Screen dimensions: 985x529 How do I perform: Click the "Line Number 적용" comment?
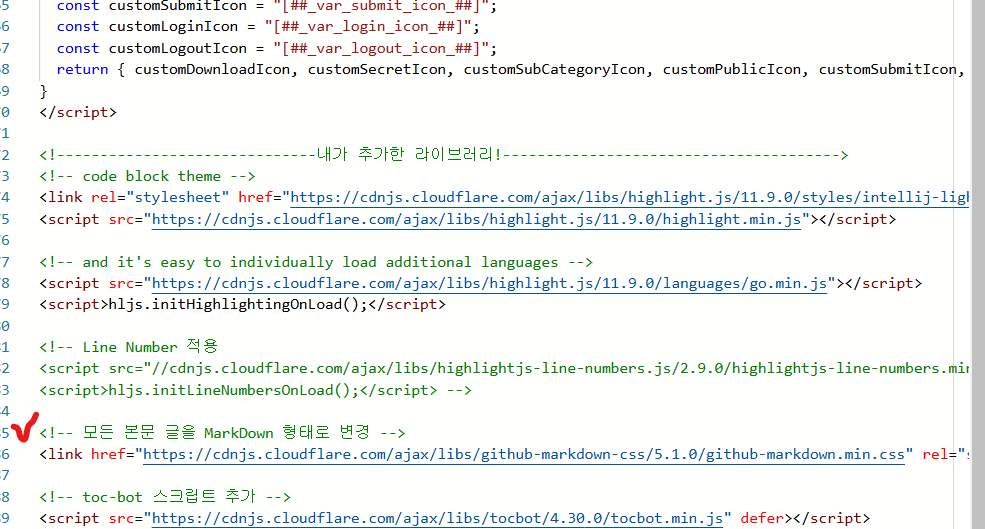pos(129,347)
